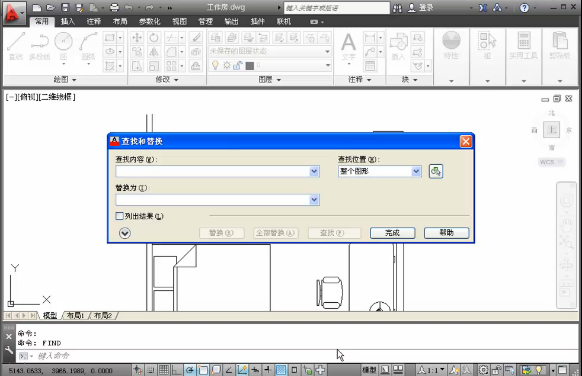Click the wrench icon beside command line
582x376 pixels.
tap(9, 350)
